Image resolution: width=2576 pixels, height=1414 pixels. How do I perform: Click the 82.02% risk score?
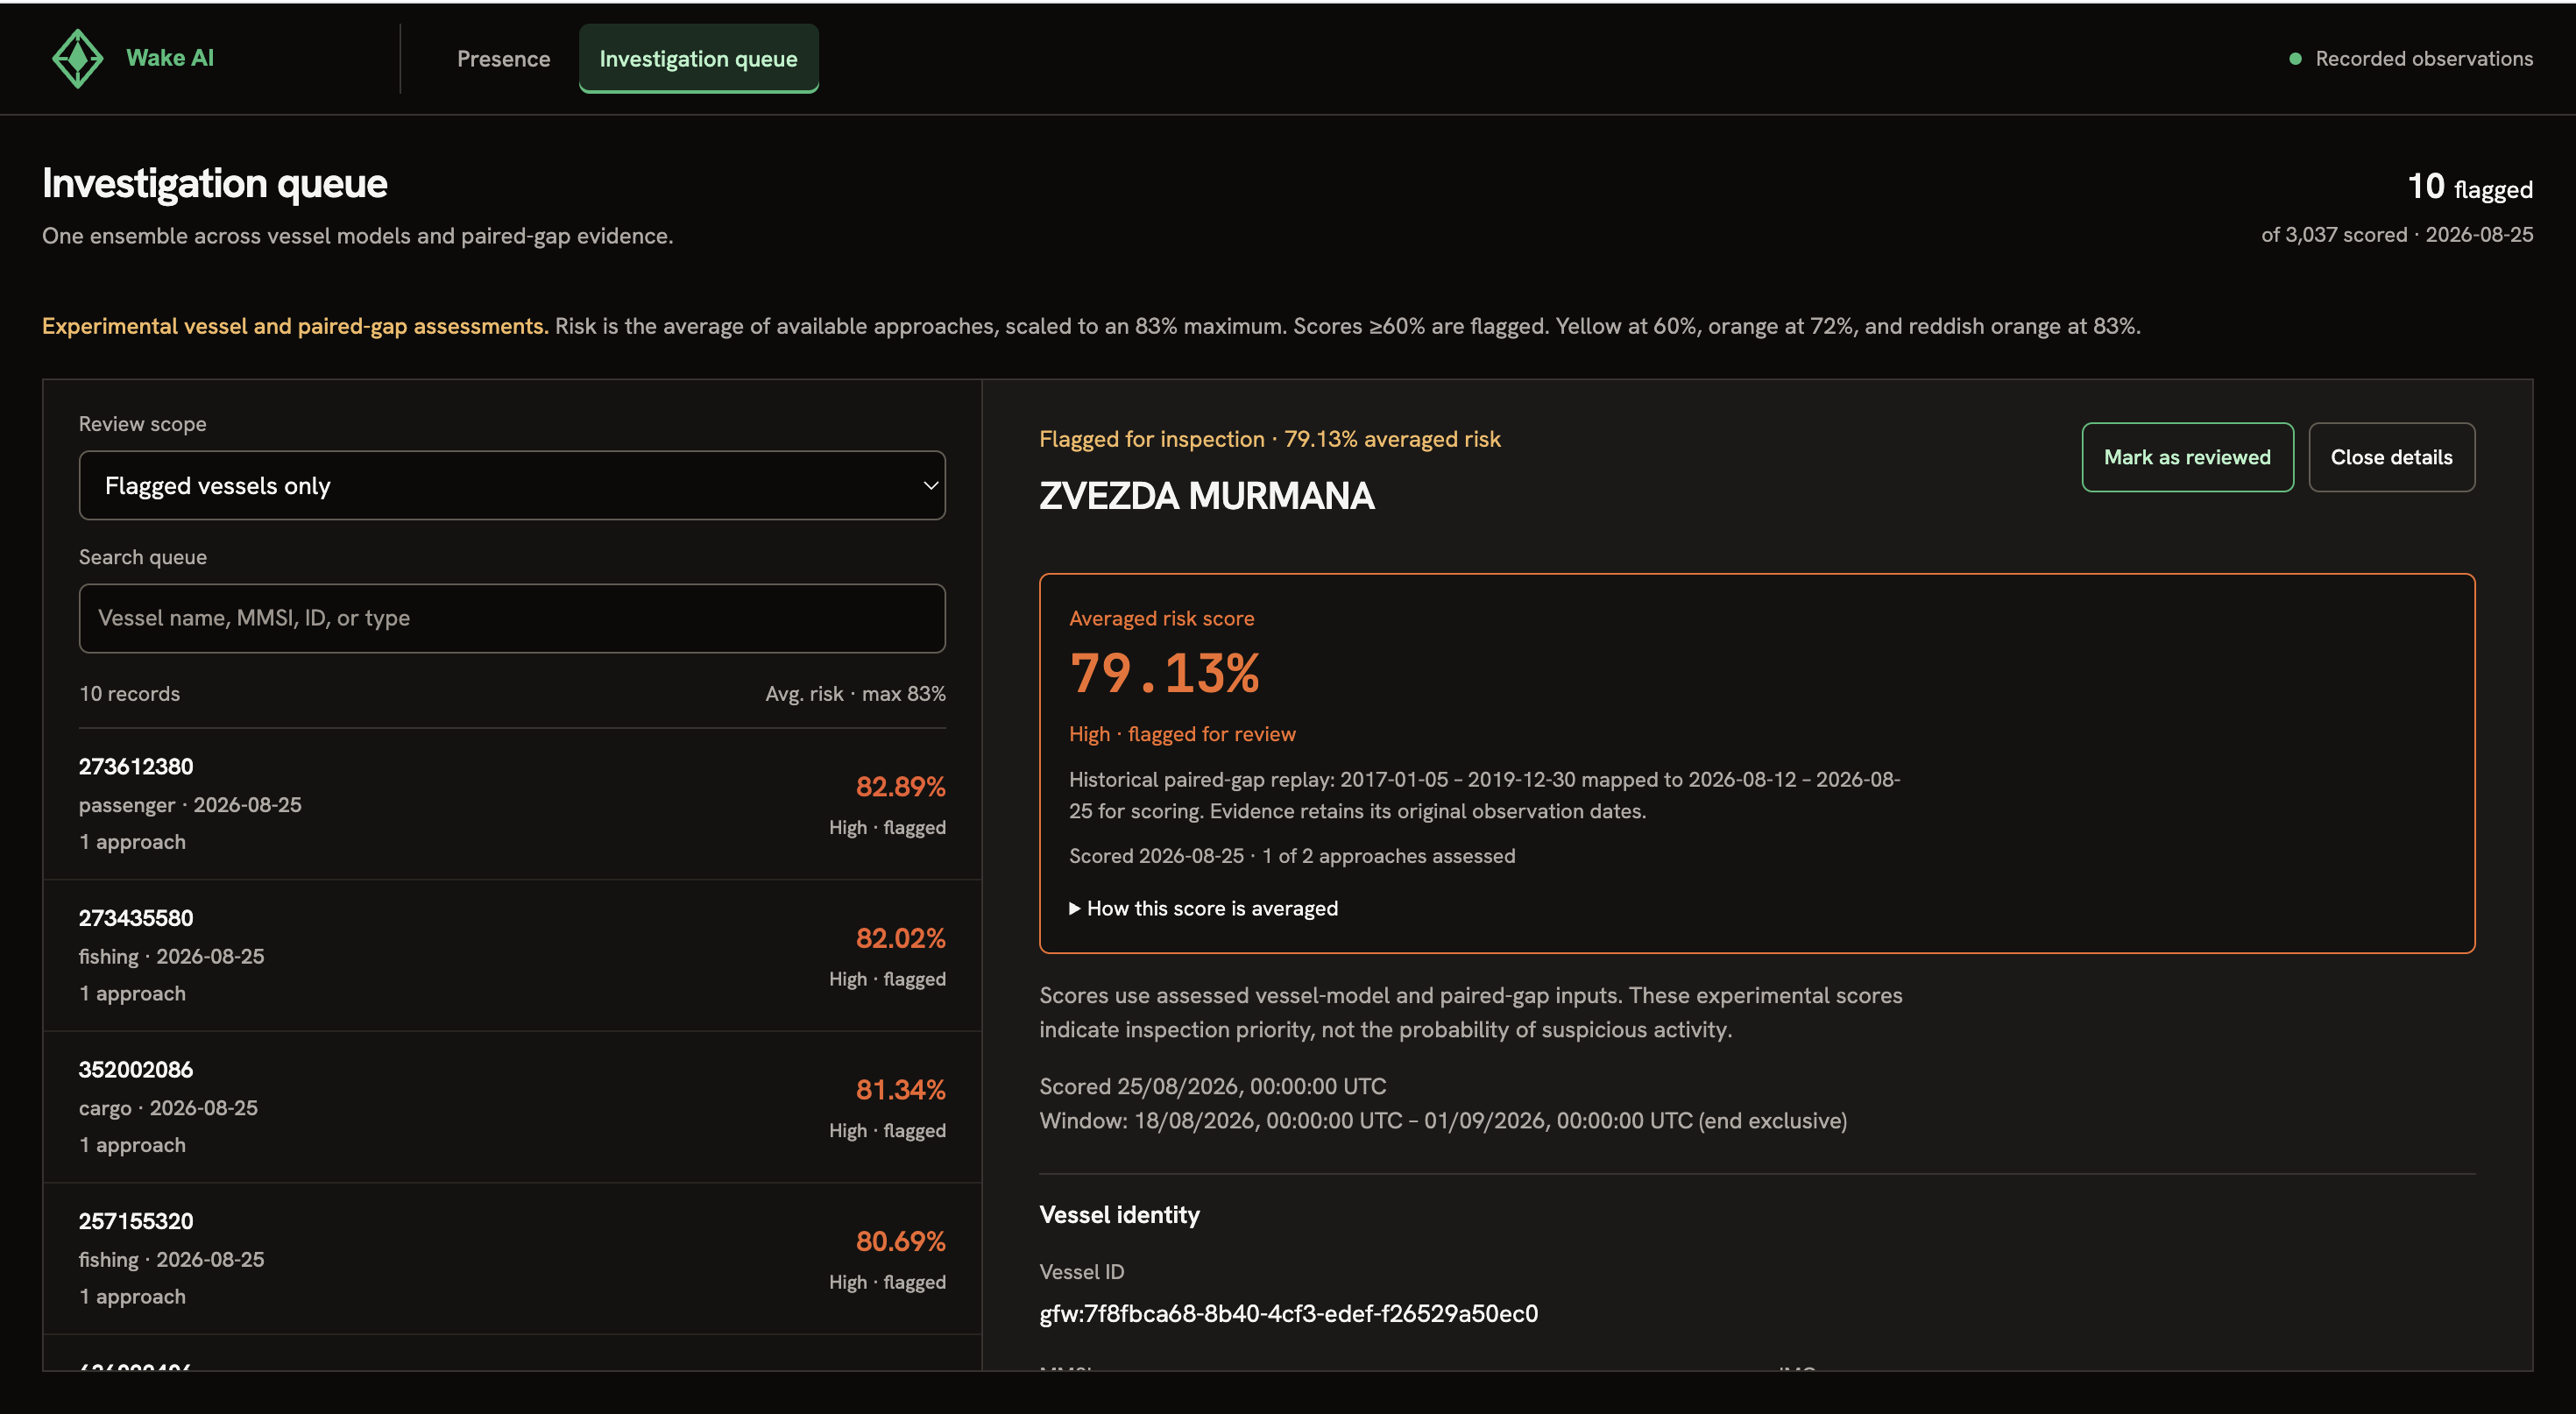(900, 938)
